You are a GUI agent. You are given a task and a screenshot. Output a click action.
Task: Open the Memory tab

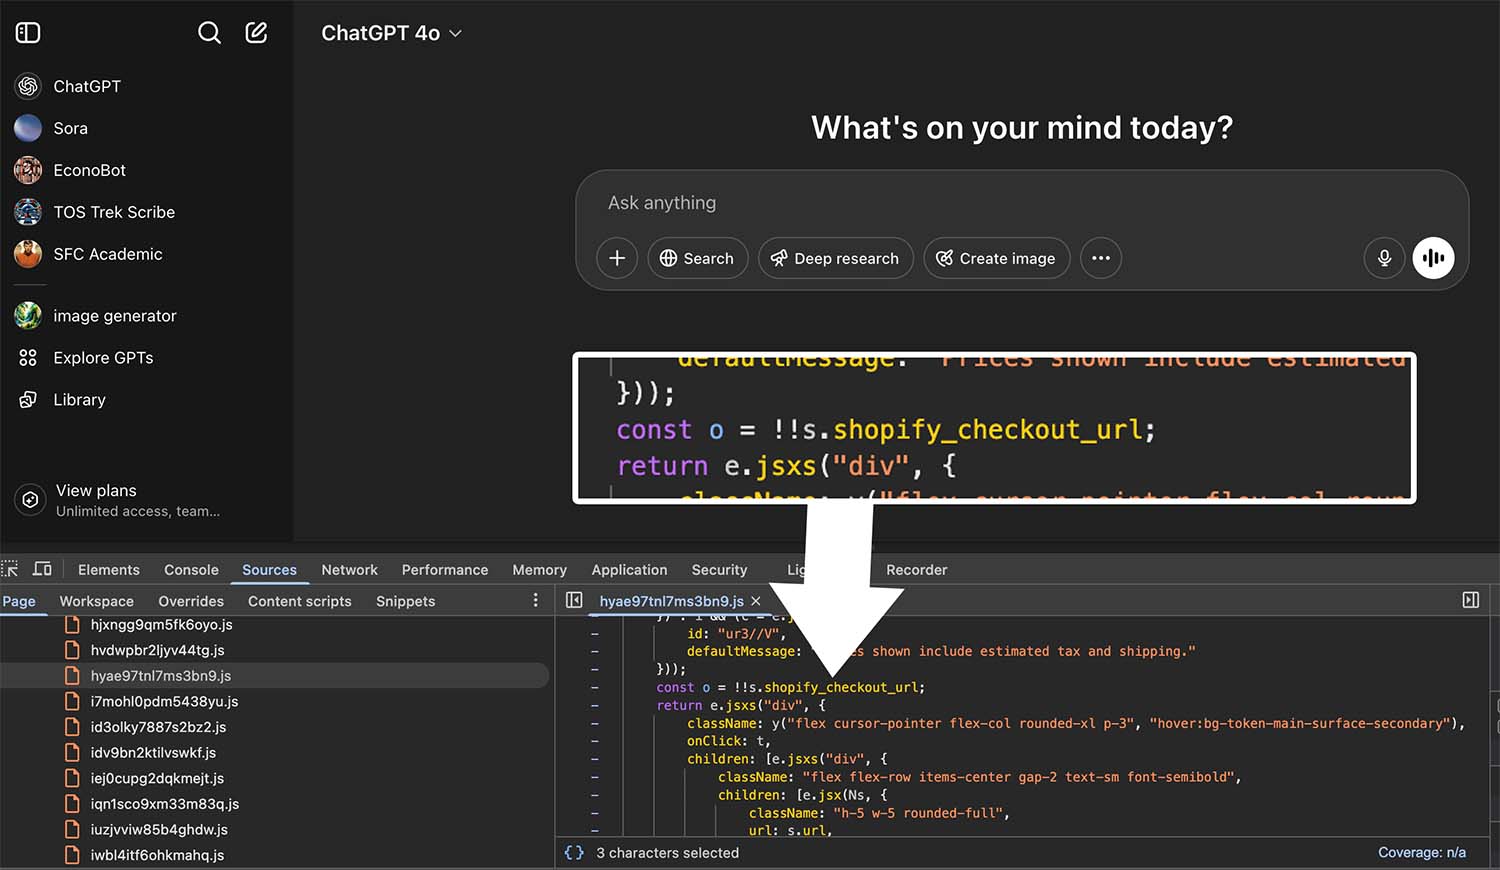click(539, 570)
